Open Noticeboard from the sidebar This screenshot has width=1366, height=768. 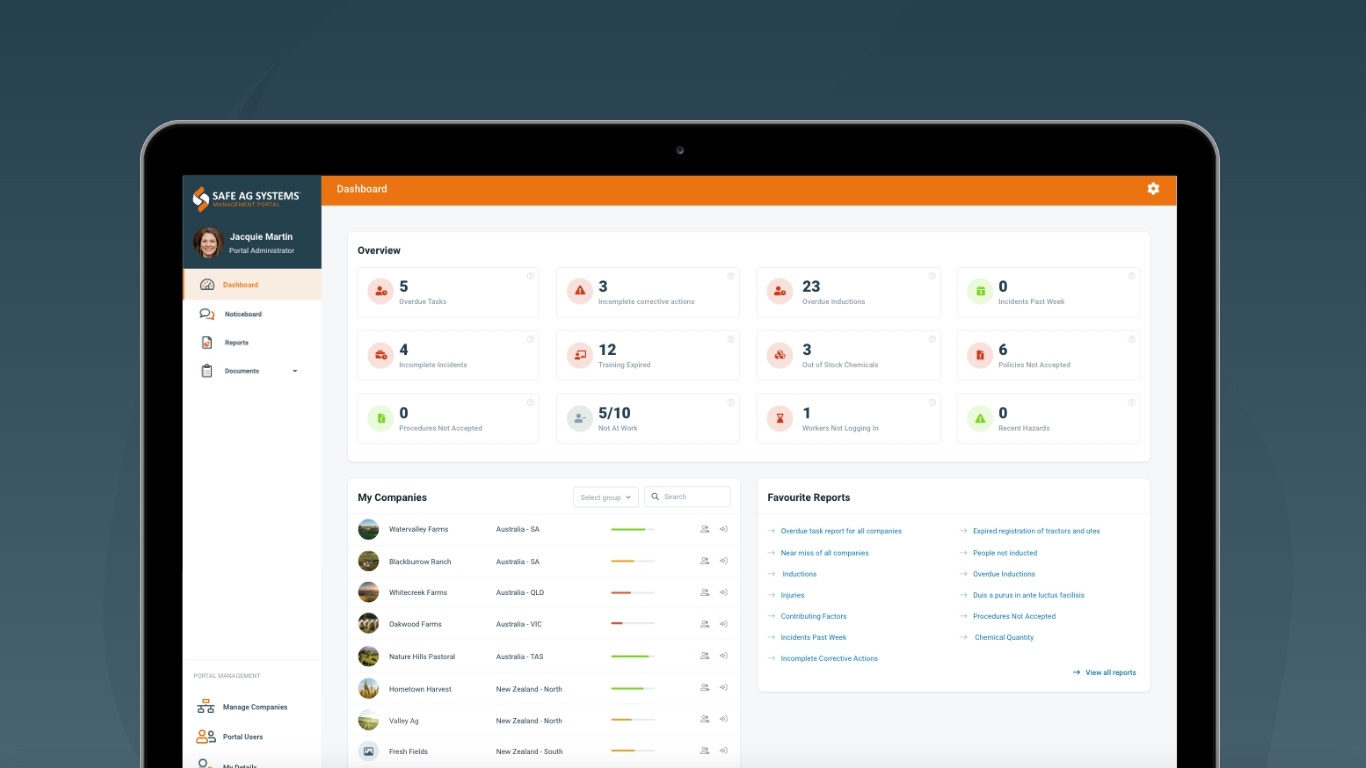[242, 314]
